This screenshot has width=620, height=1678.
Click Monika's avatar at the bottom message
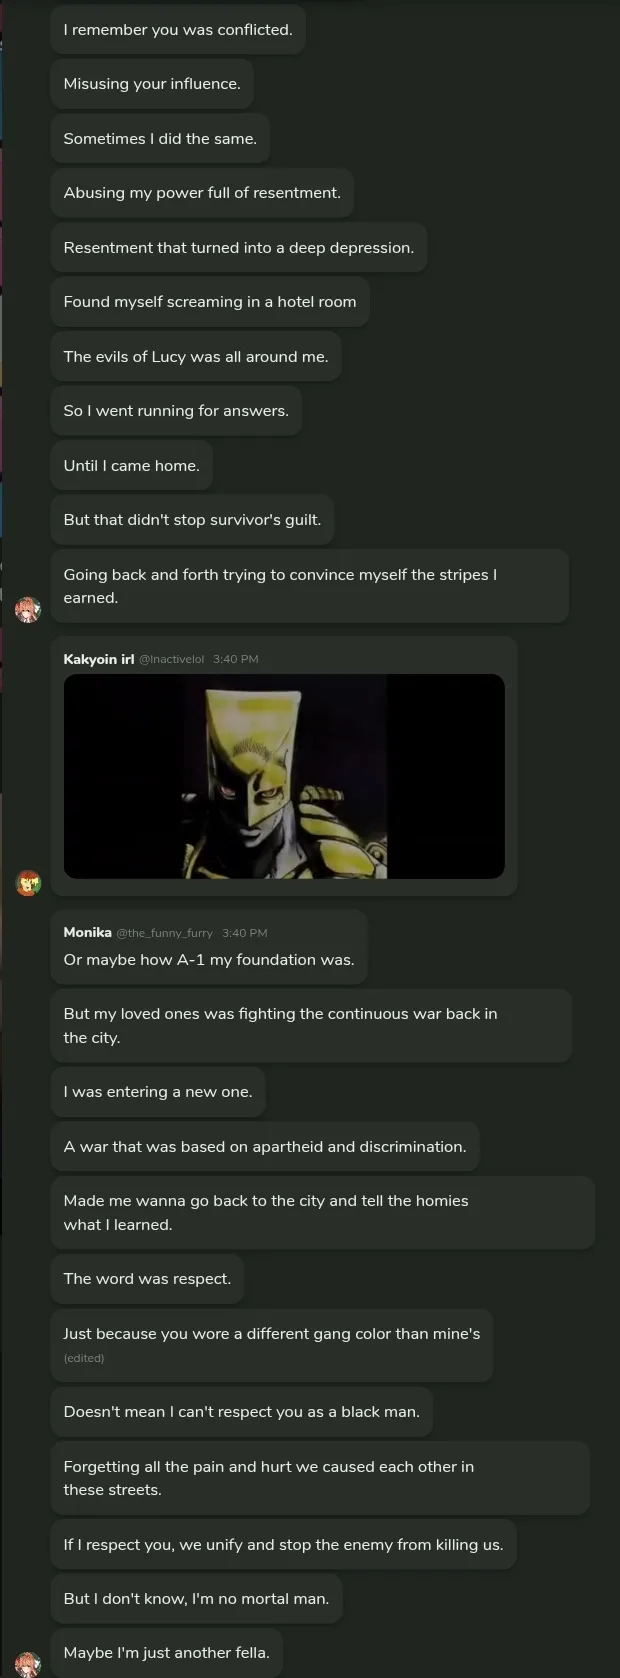[28, 1664]
